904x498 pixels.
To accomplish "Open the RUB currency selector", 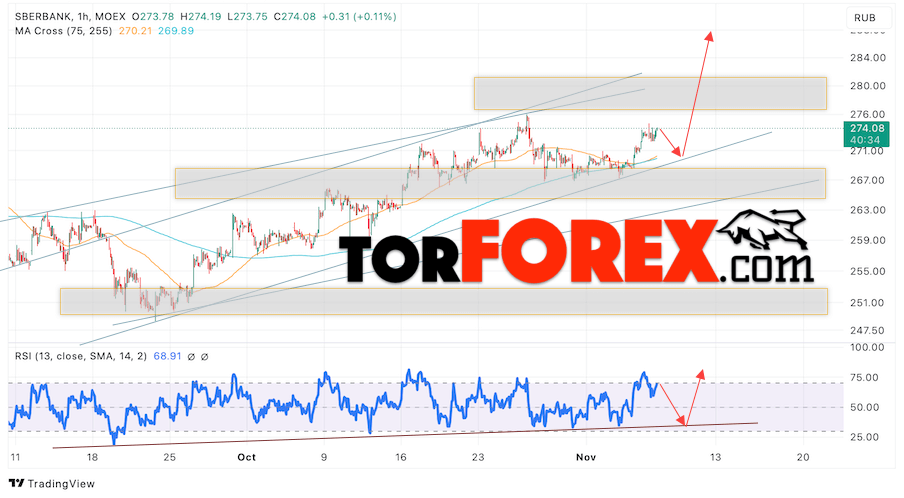I will 864,18.
